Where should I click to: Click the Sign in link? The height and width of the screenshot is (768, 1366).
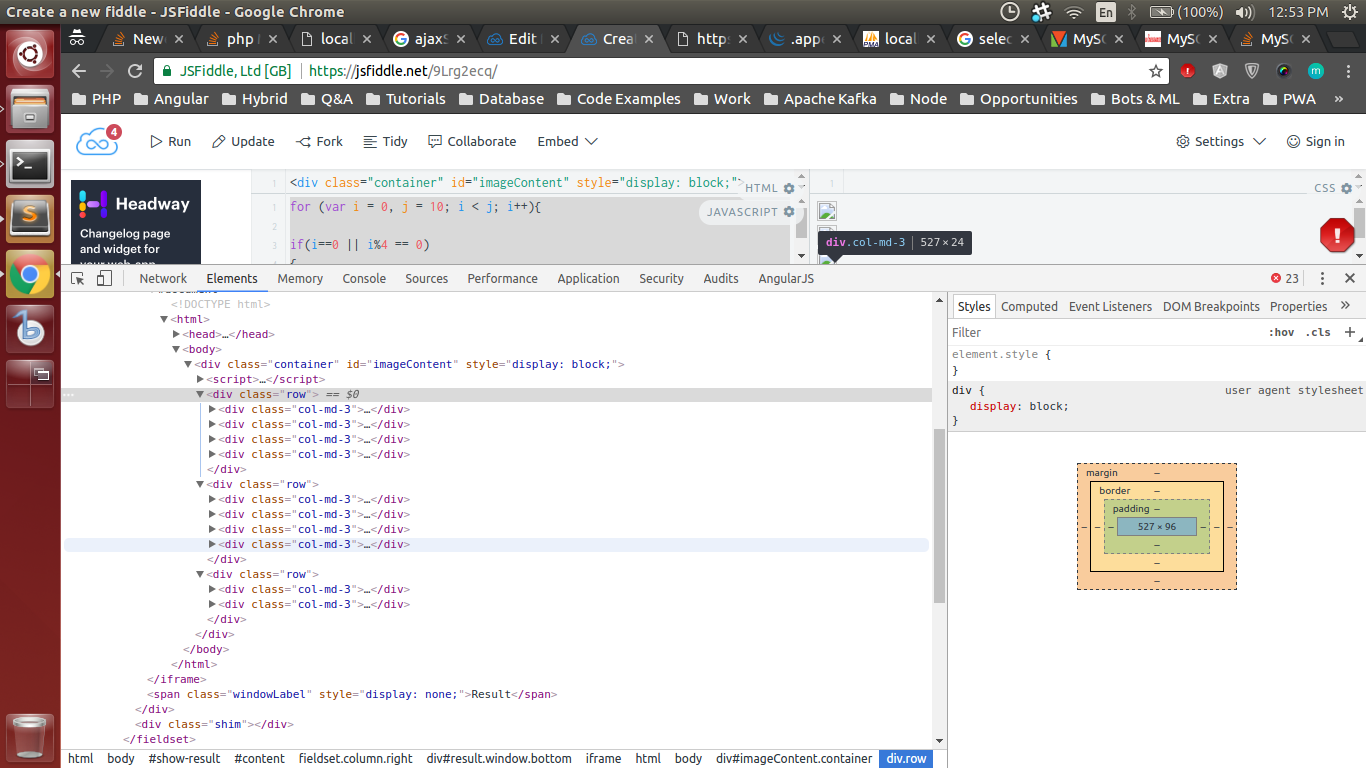click(1315, 141)
